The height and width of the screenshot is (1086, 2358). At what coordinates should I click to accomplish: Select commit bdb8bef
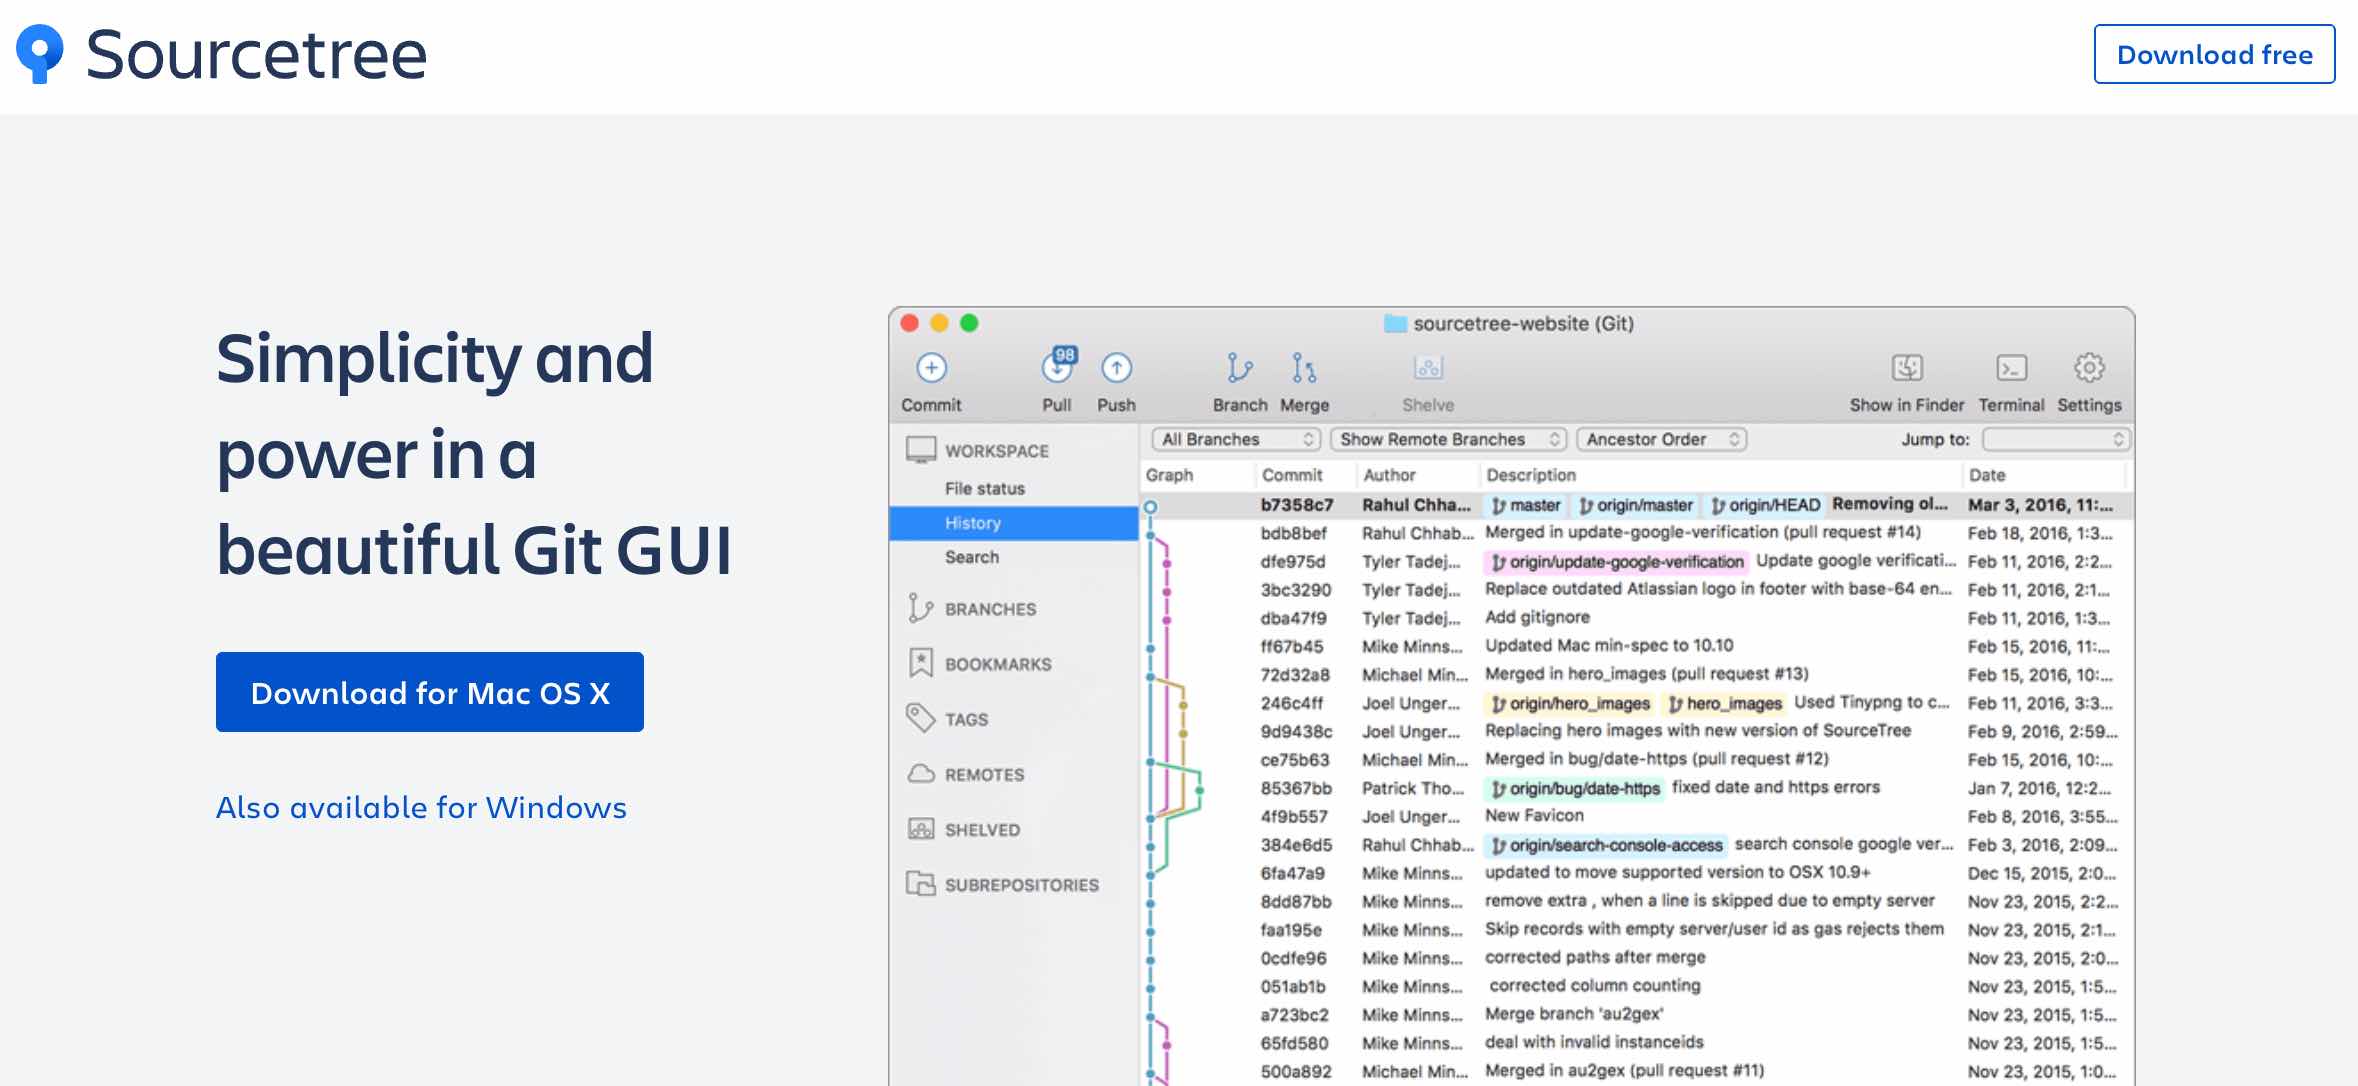pos(1637,533)
